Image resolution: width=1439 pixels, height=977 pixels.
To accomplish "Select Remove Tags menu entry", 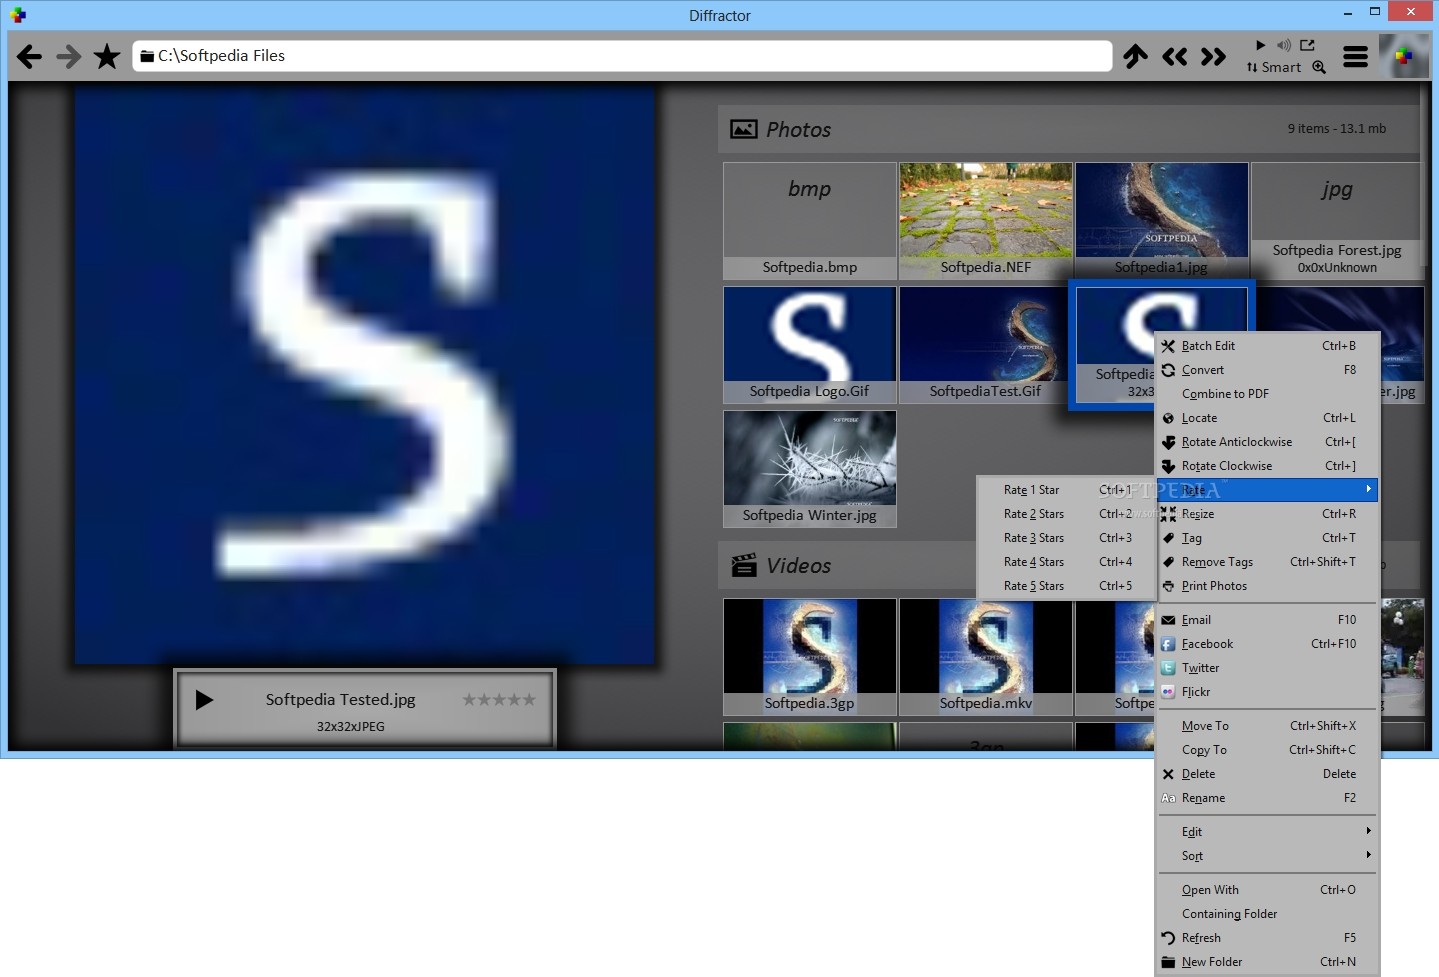I will pos(1267,562).
